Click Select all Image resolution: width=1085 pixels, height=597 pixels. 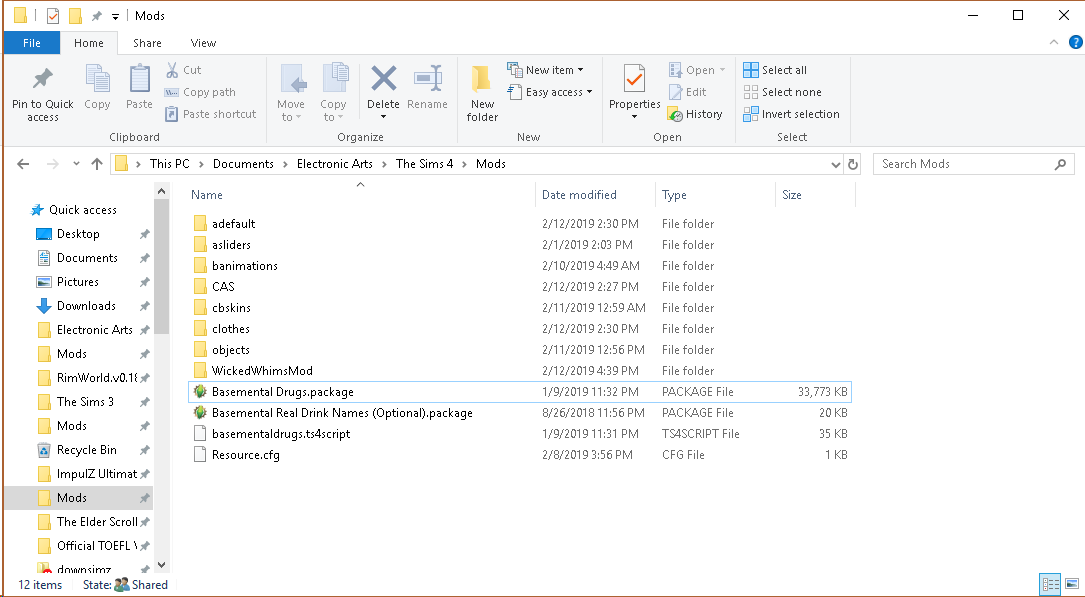coord(775,70)
